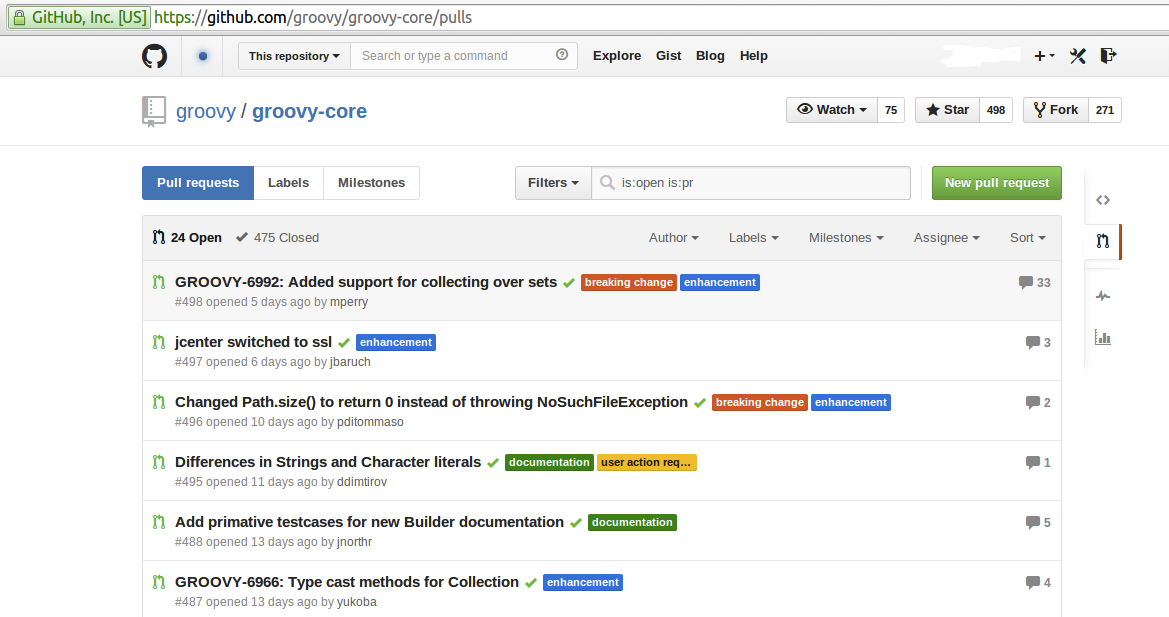Click the sign out icon
The height and width of the screenshot is (617, 1169).
point(1108,56)
